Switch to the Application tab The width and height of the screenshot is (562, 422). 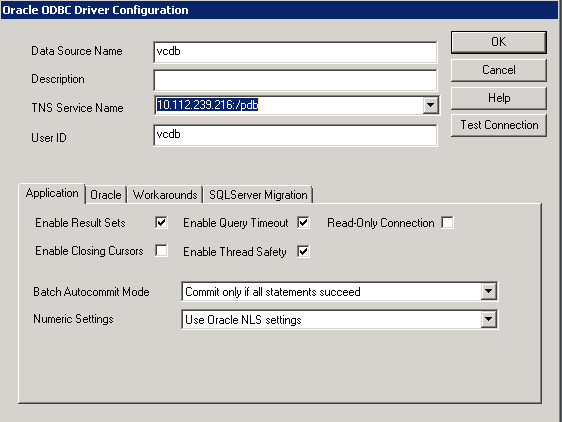52,193
